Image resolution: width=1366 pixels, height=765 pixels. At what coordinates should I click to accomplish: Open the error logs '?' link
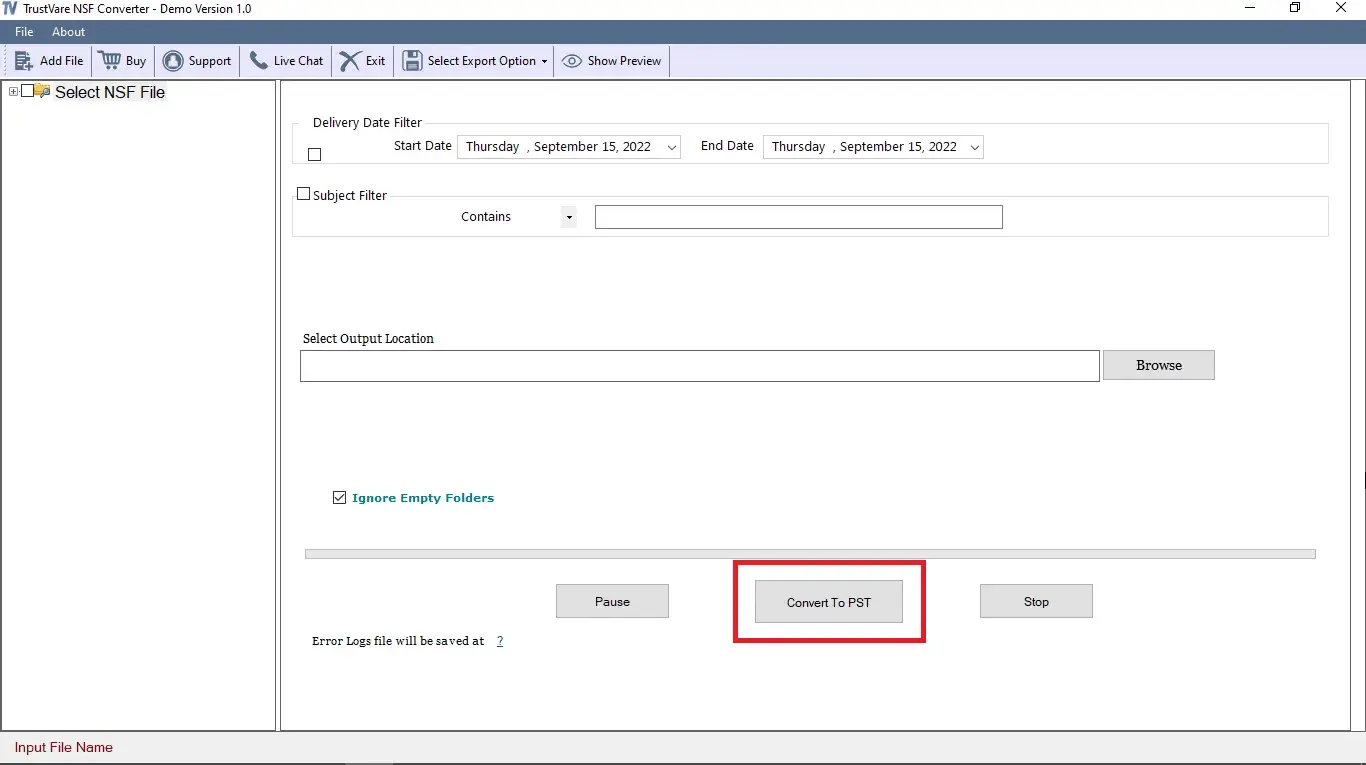[500, 641]
